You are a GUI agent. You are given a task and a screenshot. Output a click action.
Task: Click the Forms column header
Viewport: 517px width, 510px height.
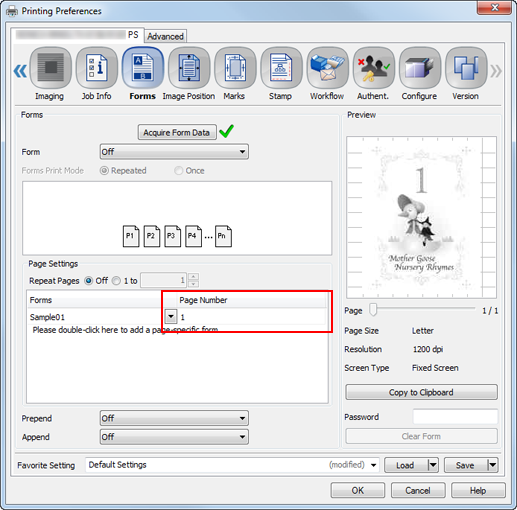tap(102, 300)
